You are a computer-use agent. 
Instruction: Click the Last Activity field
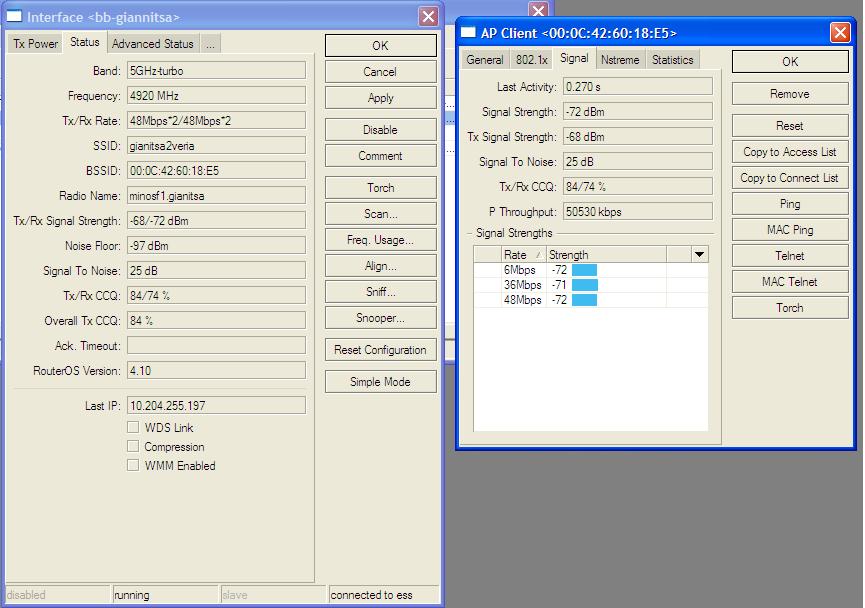pos(638,87)
